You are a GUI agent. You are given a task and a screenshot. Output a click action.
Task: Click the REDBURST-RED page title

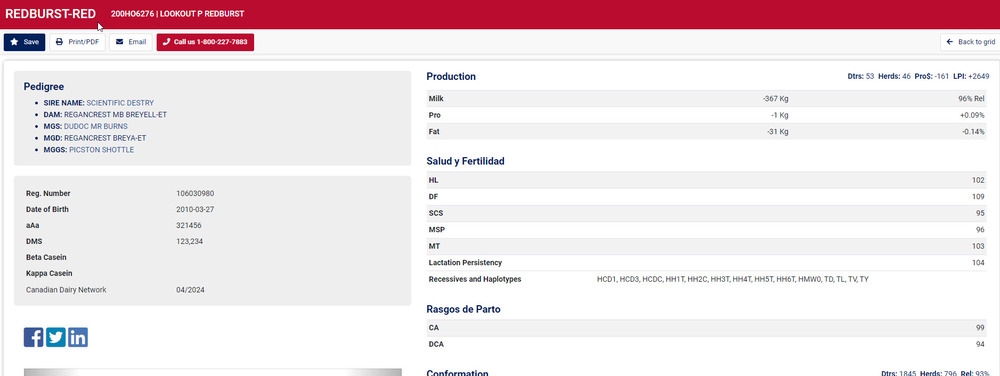coord(50,14)
